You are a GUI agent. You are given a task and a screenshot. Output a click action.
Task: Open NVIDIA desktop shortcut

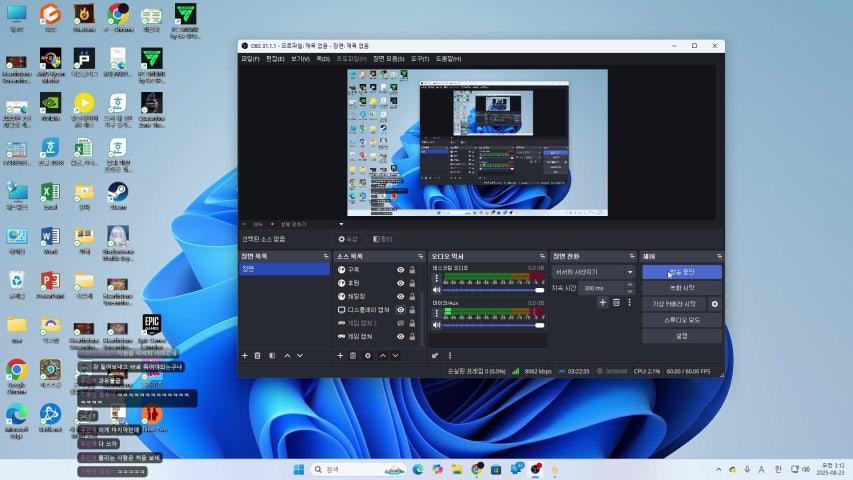click(50, 107)
